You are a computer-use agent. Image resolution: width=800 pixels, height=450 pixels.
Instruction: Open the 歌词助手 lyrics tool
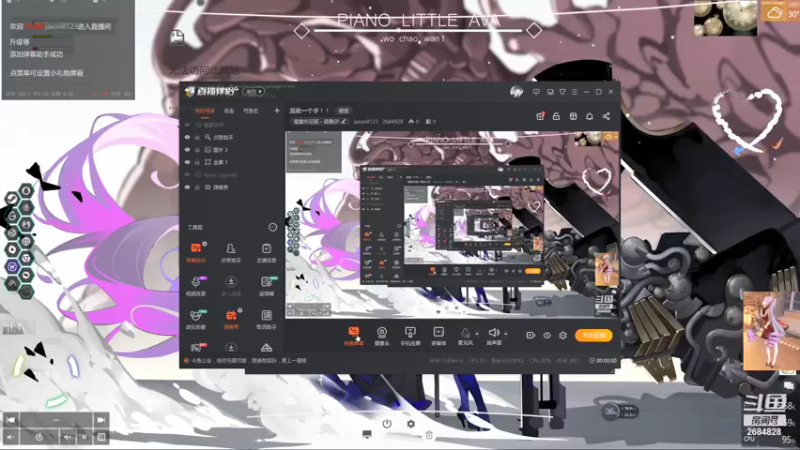click(266, 319)
